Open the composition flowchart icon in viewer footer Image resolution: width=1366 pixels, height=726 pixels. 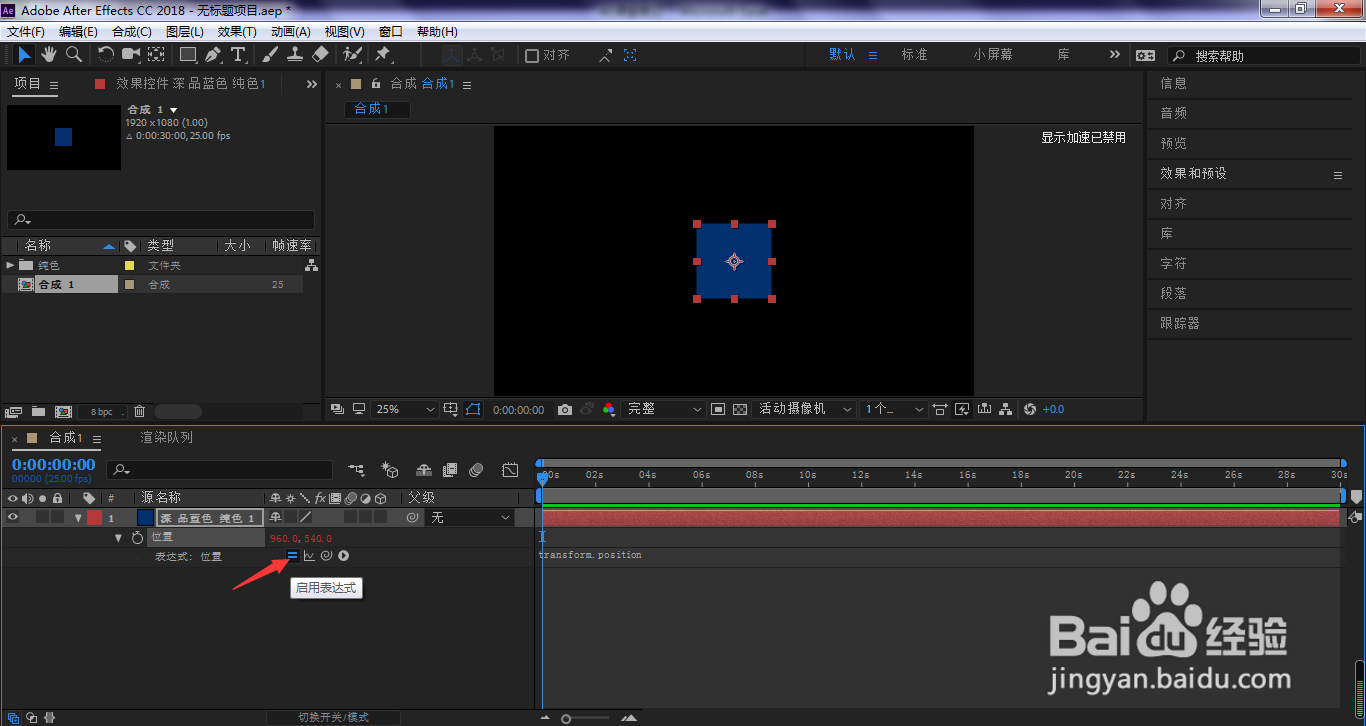(x=1007, y=409)
